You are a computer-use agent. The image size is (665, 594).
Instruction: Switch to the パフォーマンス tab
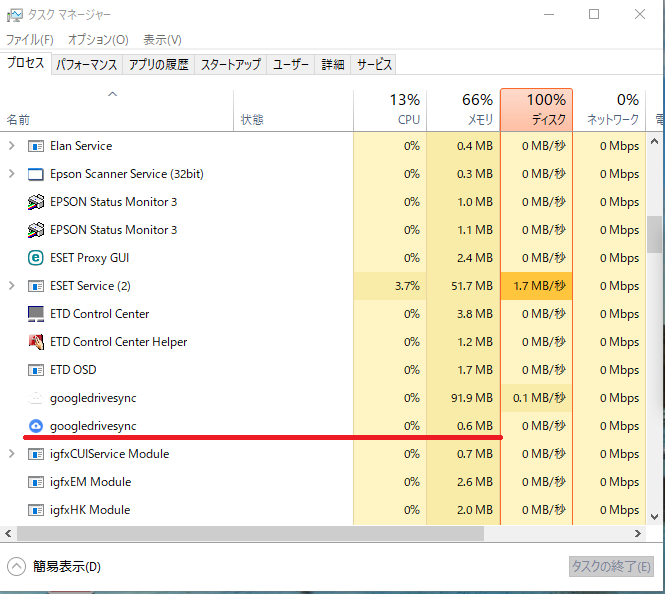tap(87, 65)
